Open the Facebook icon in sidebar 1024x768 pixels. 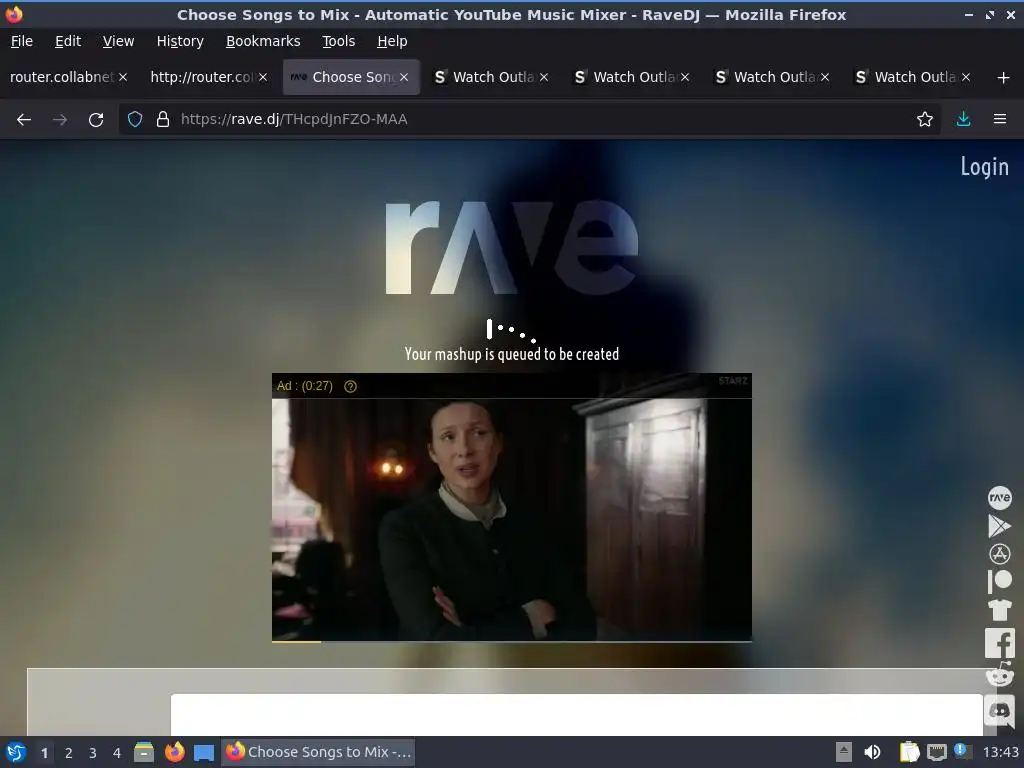click(x=999, y=643)
